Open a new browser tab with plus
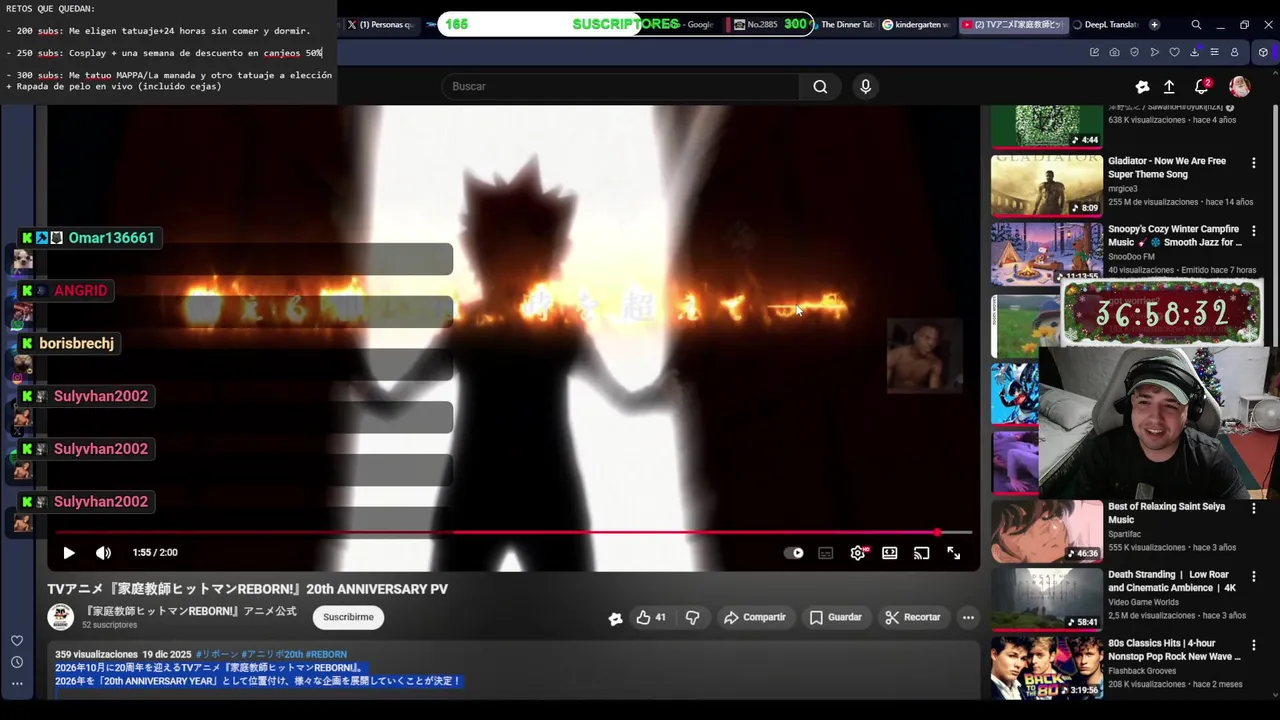1280x720 pixels. [1154, 24]
